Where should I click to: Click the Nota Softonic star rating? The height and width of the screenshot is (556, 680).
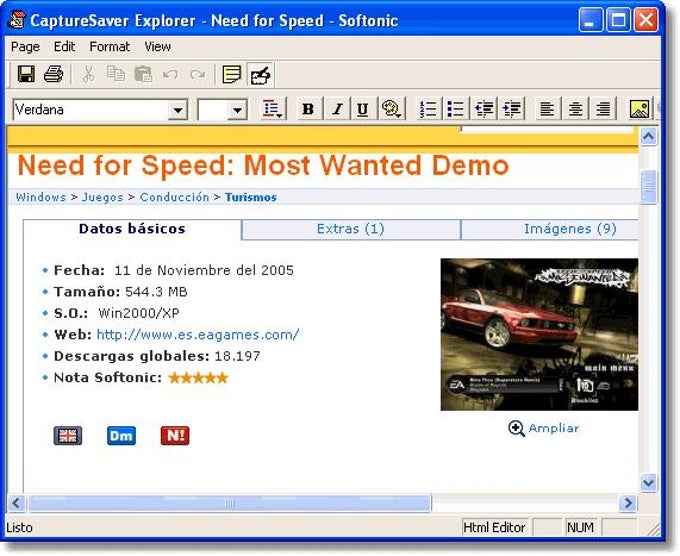tap(198, 378)
